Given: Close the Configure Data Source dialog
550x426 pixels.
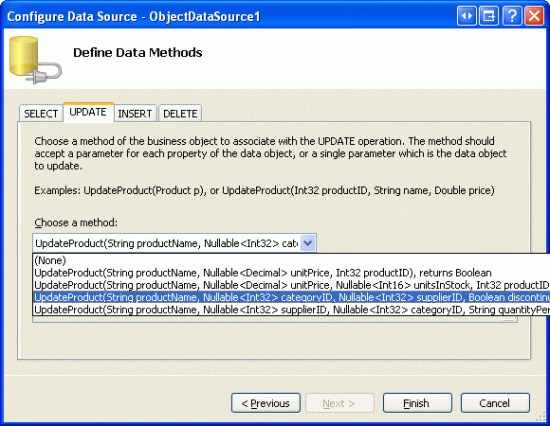Looking at the screenshot, I should pyautogui.click(x=534, y=16).
